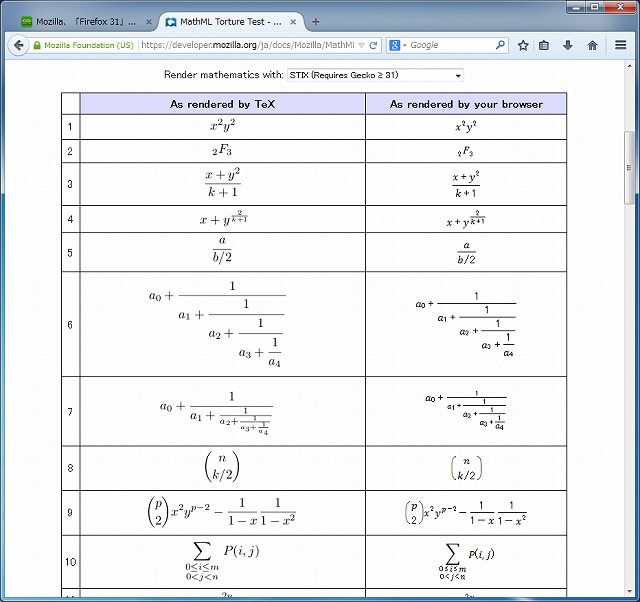640x602 pixels.
Task: Click row number 1 cell
Action: click(71, 127)
